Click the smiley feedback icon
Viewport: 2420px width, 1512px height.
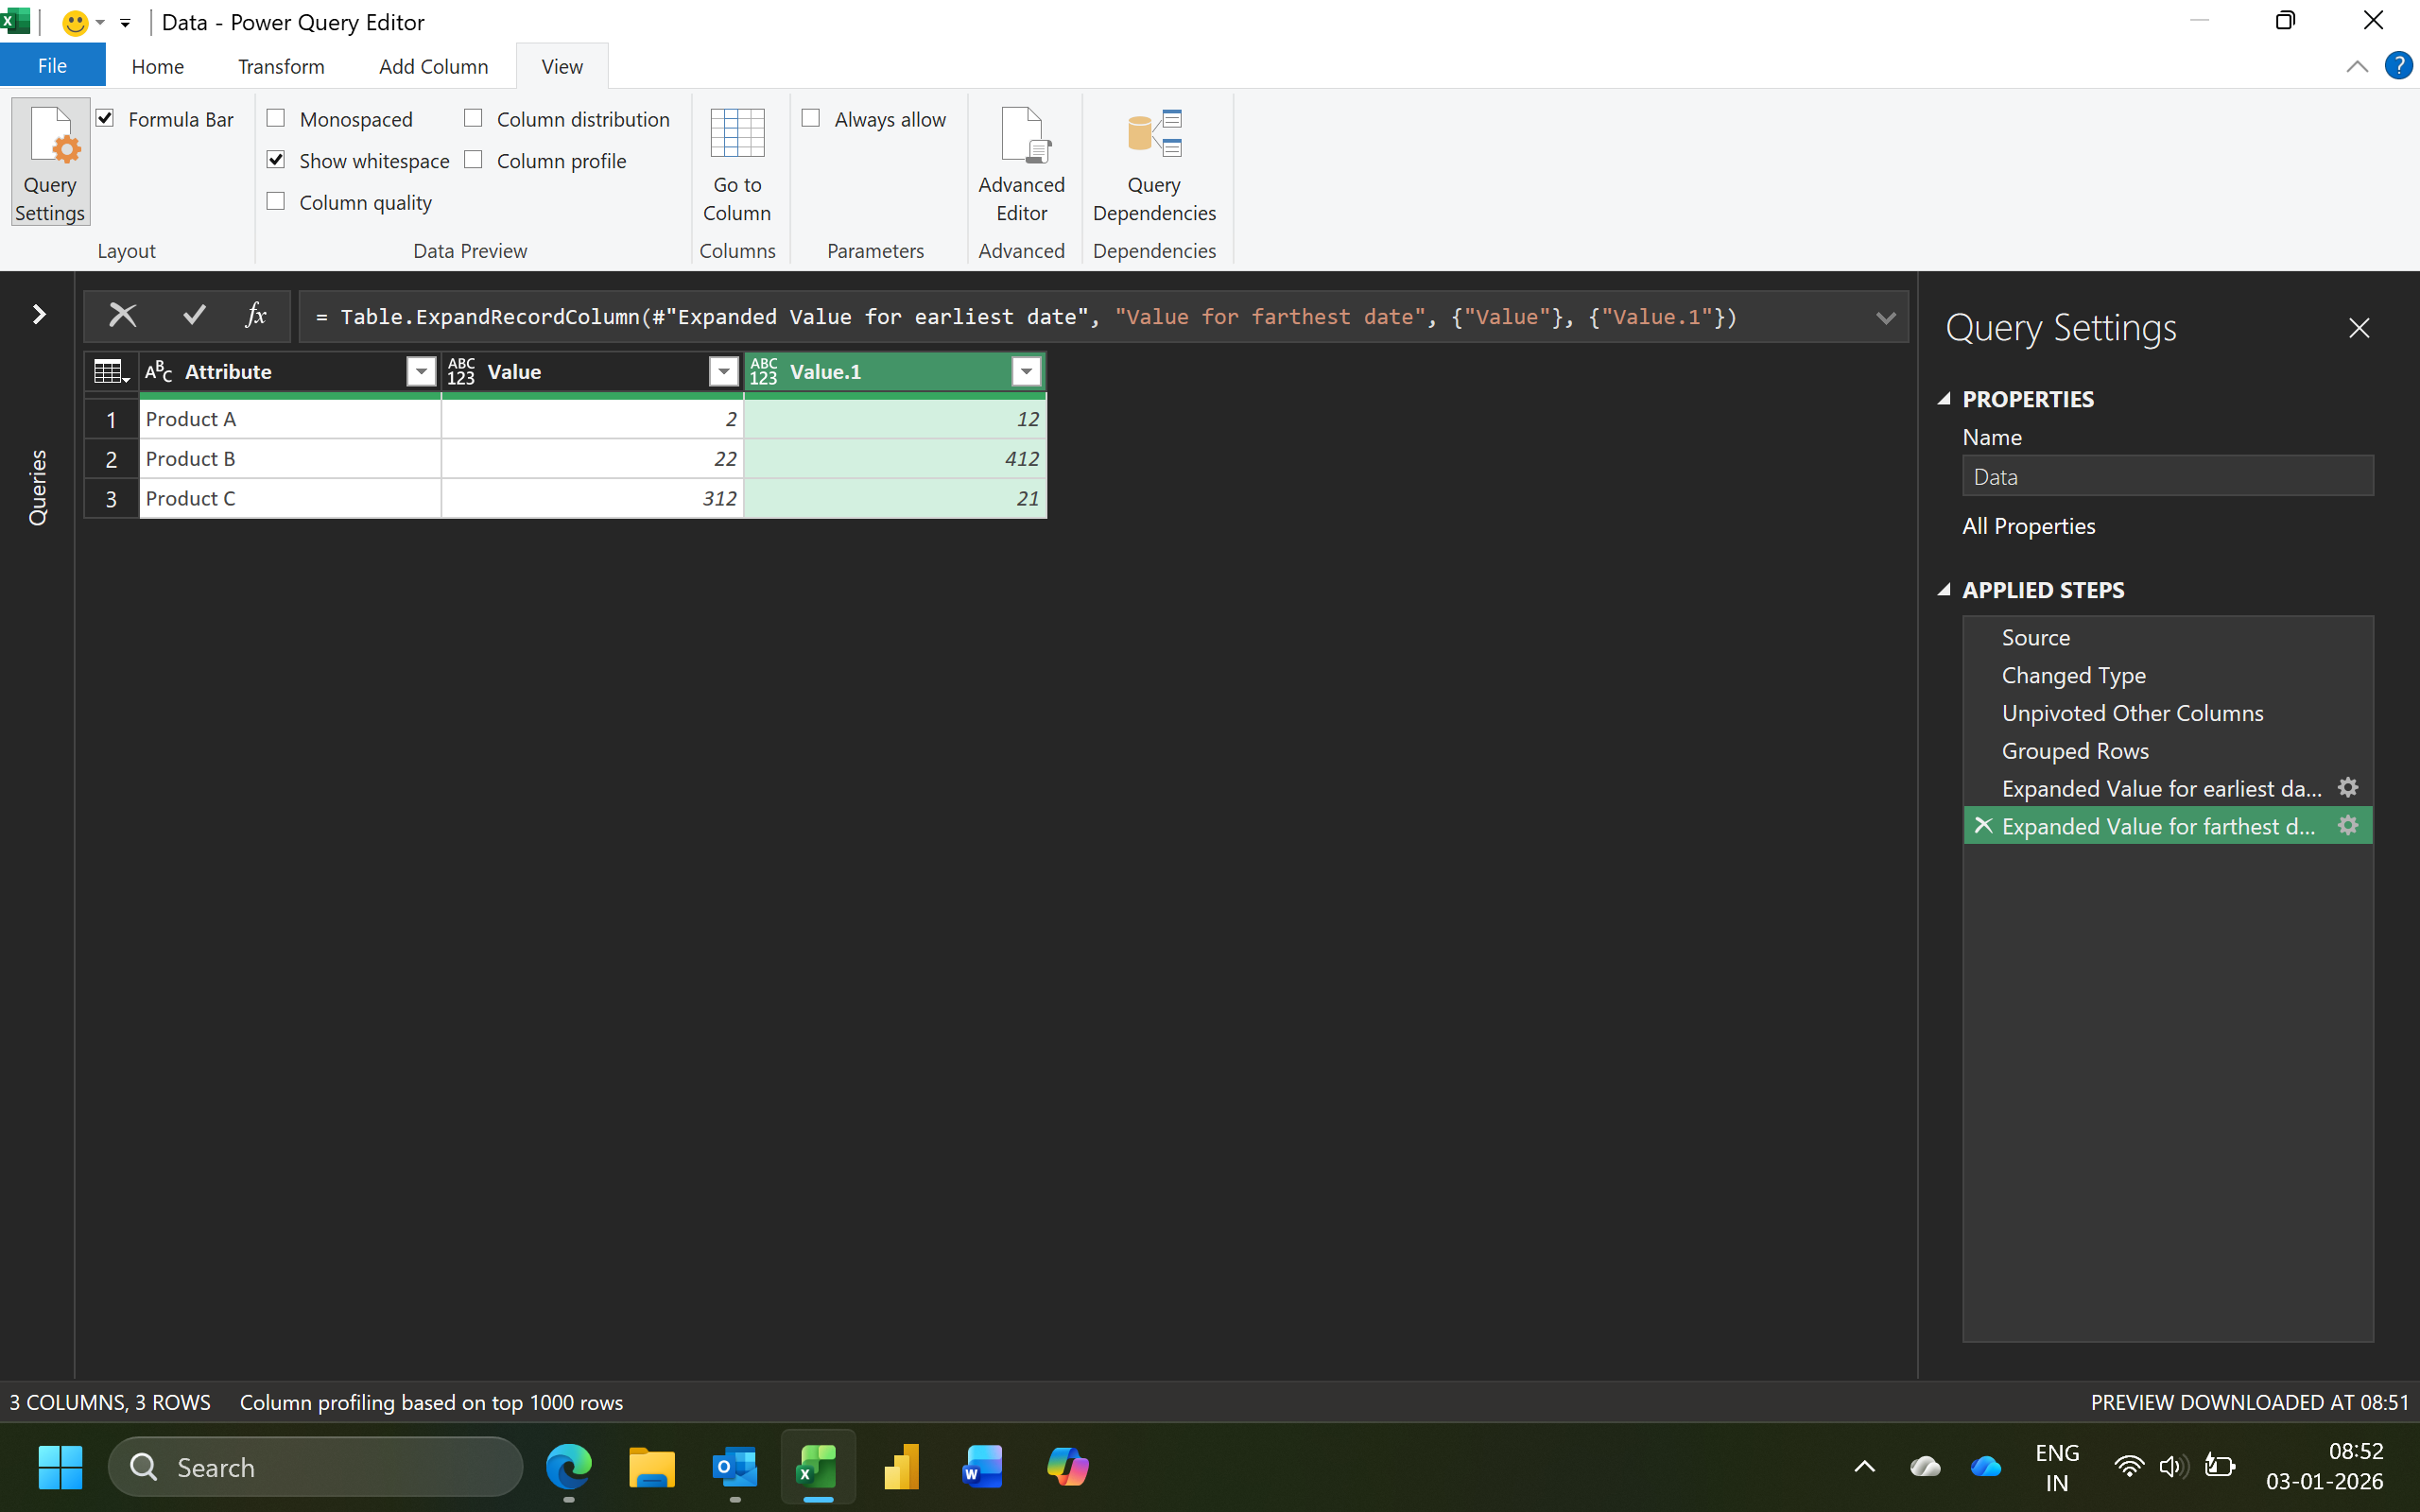tap(75, 22)
